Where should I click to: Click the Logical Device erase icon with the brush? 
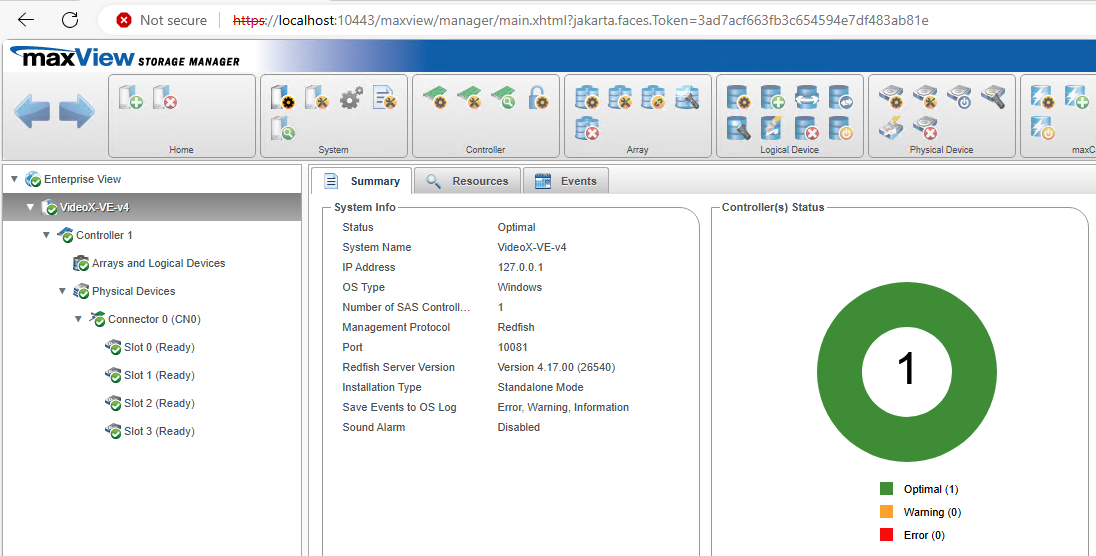pos(772,128)
